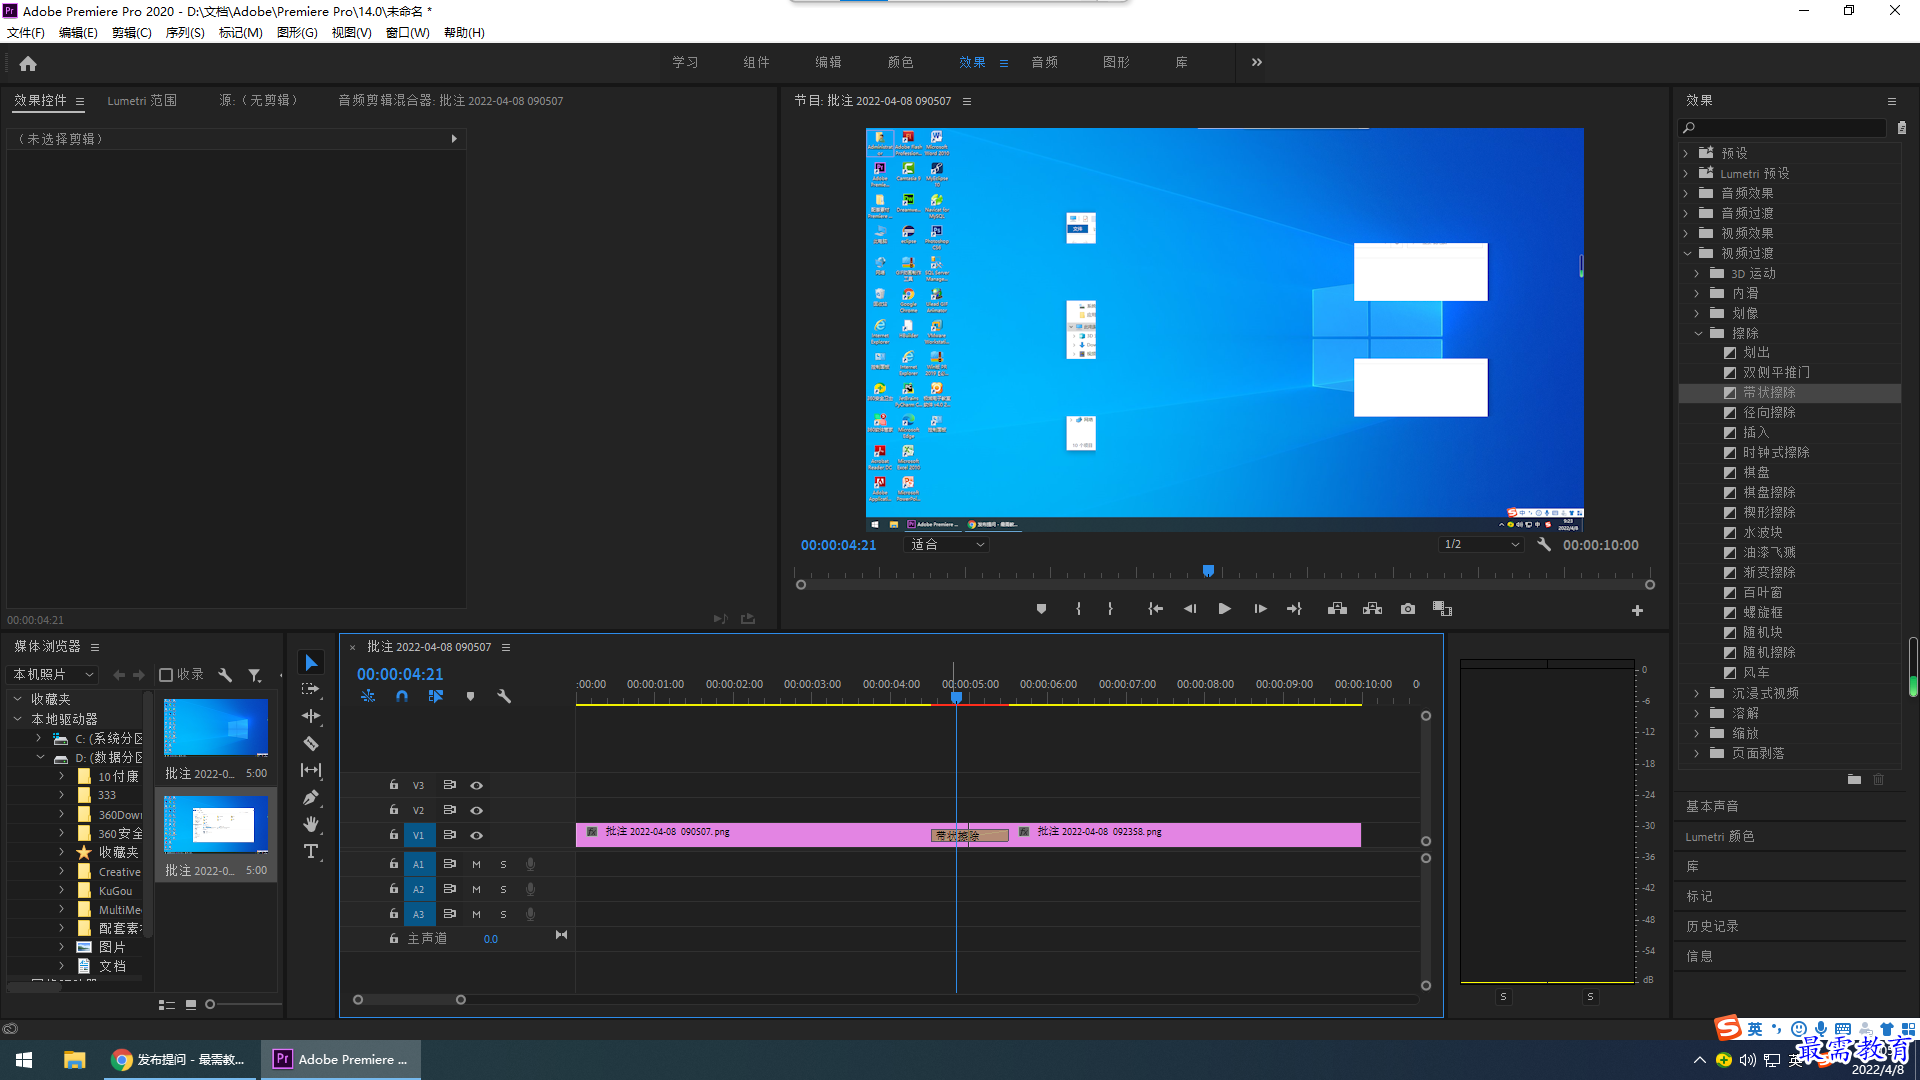Click the timeline playhead at 00:00:04:21
This screenshot has width=1920, height=1080.
pyautogui.click(x=956, y=697)
